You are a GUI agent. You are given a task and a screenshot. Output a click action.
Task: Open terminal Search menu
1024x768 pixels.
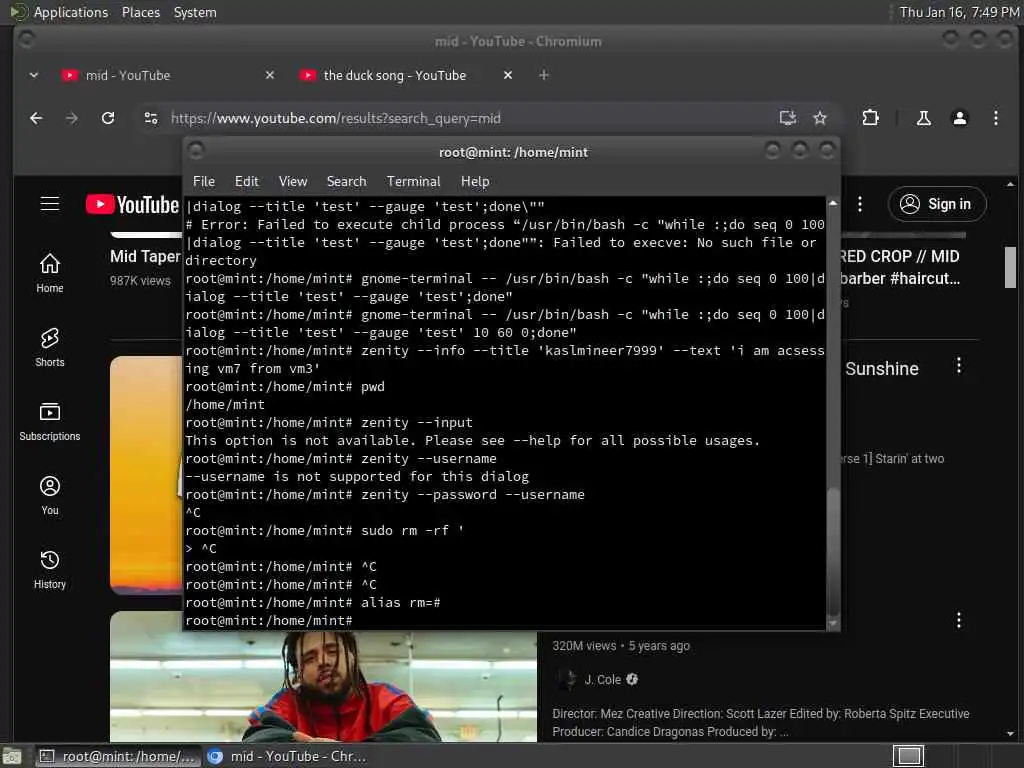point(346,182)
